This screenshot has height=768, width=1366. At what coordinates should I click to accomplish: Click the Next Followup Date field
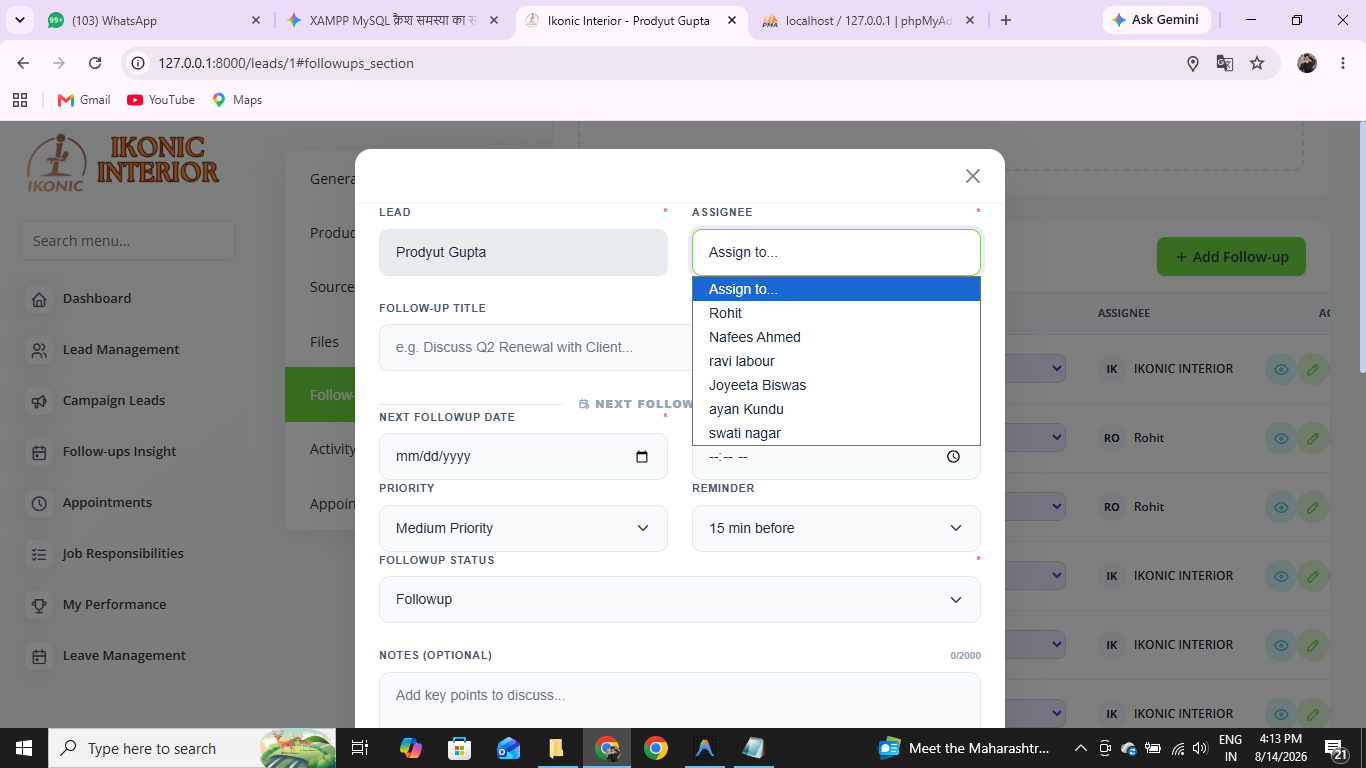(523, 456)
